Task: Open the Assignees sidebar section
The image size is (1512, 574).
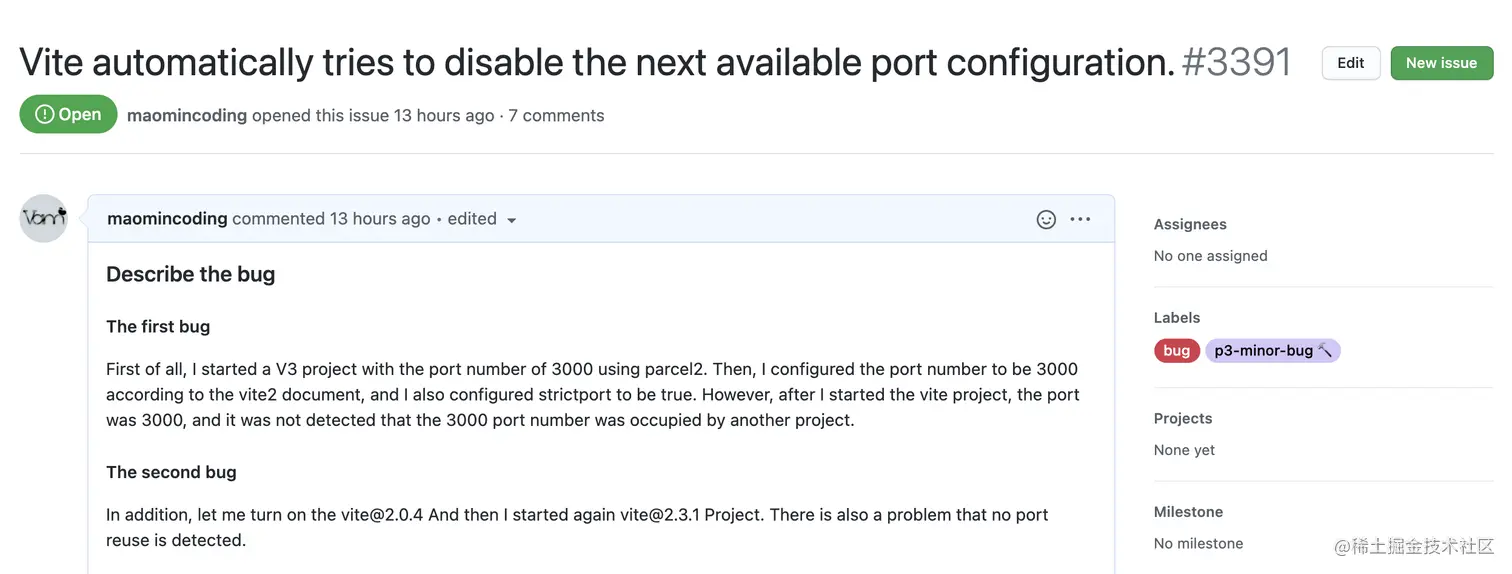Action: pyautogui.click(x=1190, y=225)
